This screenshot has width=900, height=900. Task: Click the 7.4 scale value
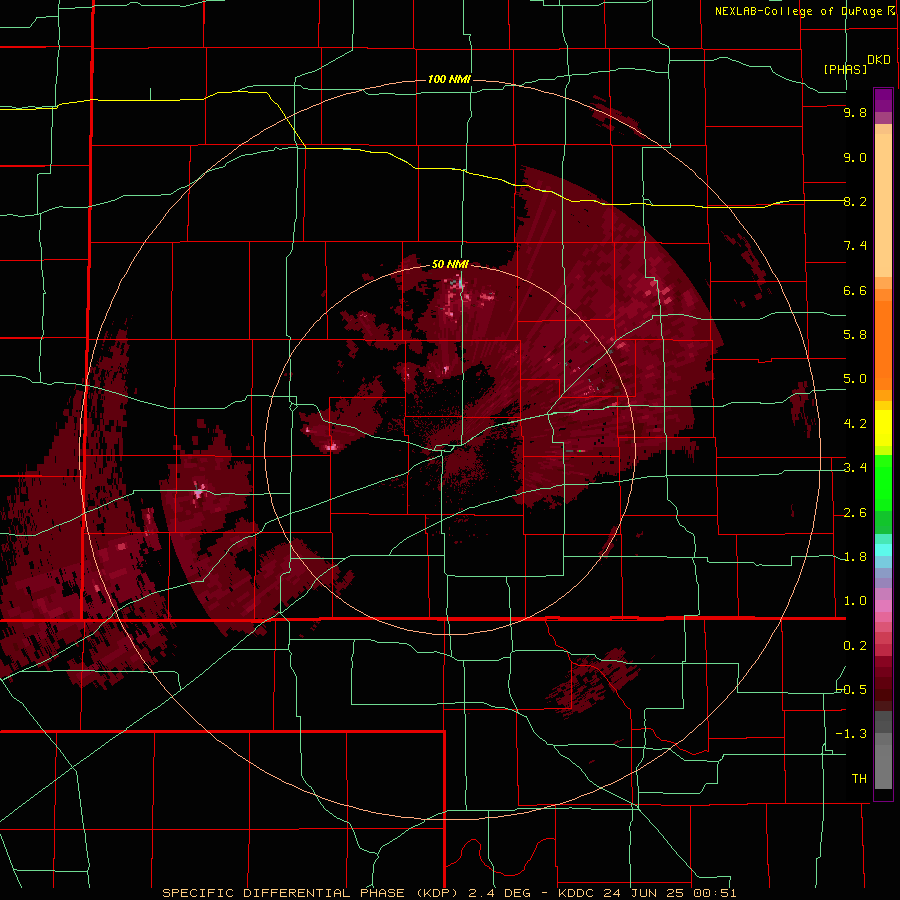(x=855, y=246)
